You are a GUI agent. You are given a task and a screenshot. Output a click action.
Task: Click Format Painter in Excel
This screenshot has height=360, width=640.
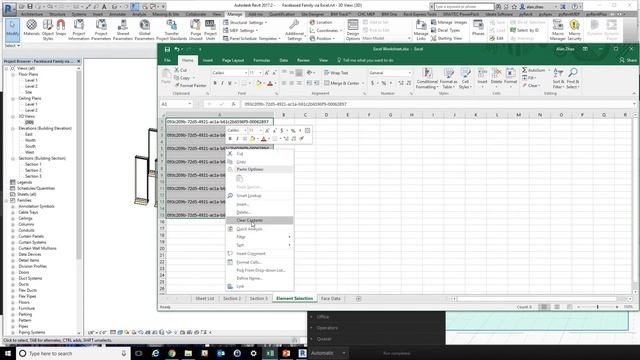(190, 86)
